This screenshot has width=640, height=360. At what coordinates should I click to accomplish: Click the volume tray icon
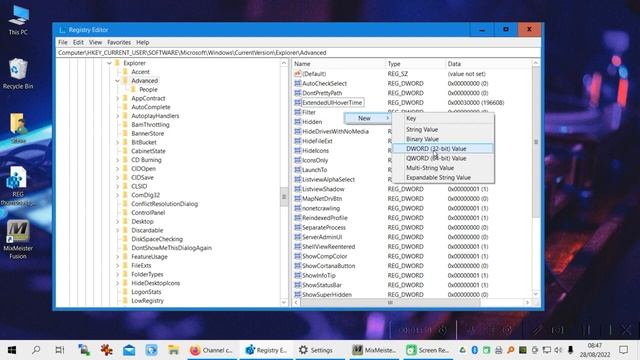click(x=558, y=350)
